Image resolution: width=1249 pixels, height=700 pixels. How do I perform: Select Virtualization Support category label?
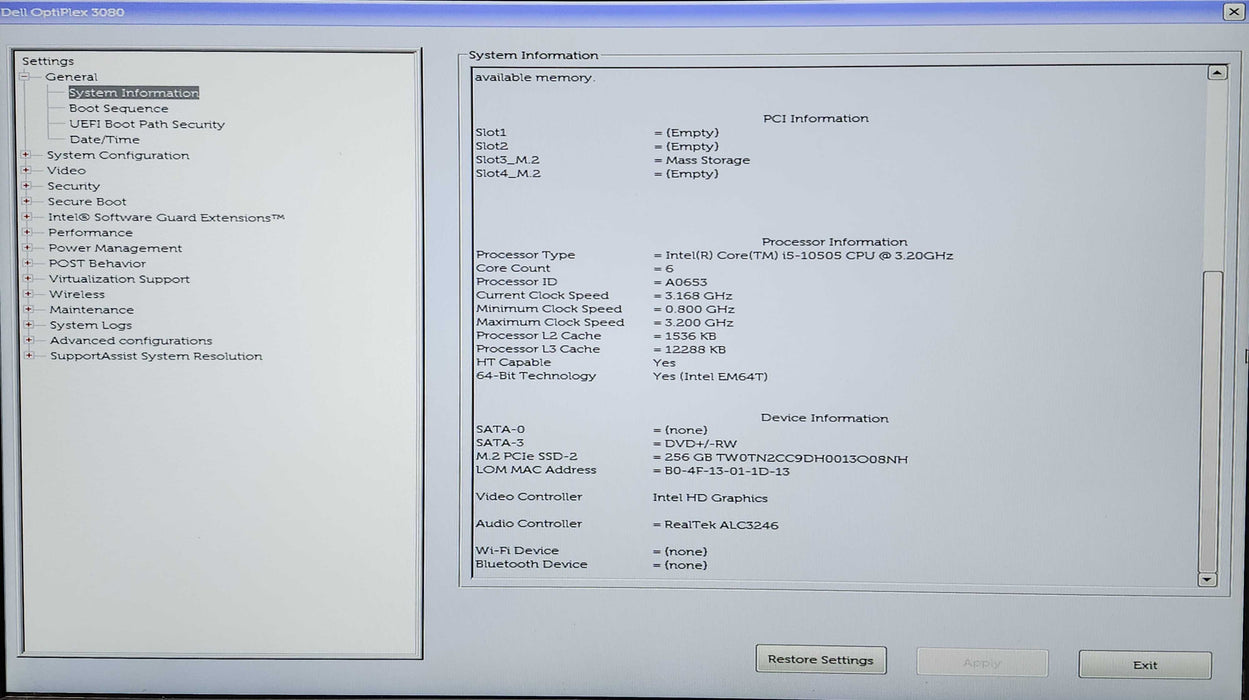pos(119,279)
